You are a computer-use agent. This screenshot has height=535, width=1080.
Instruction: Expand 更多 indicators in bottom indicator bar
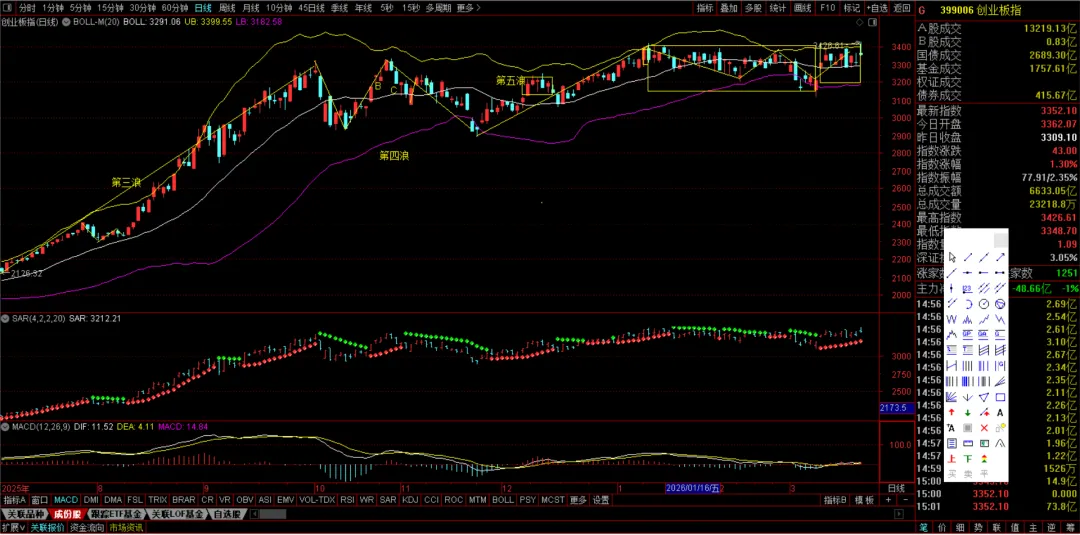(x=579, y=500)
